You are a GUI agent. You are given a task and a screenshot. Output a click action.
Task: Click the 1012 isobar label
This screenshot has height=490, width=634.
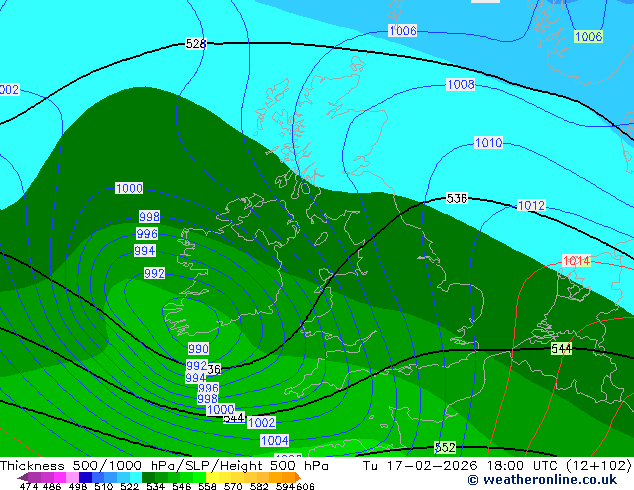tap(531, 205)
